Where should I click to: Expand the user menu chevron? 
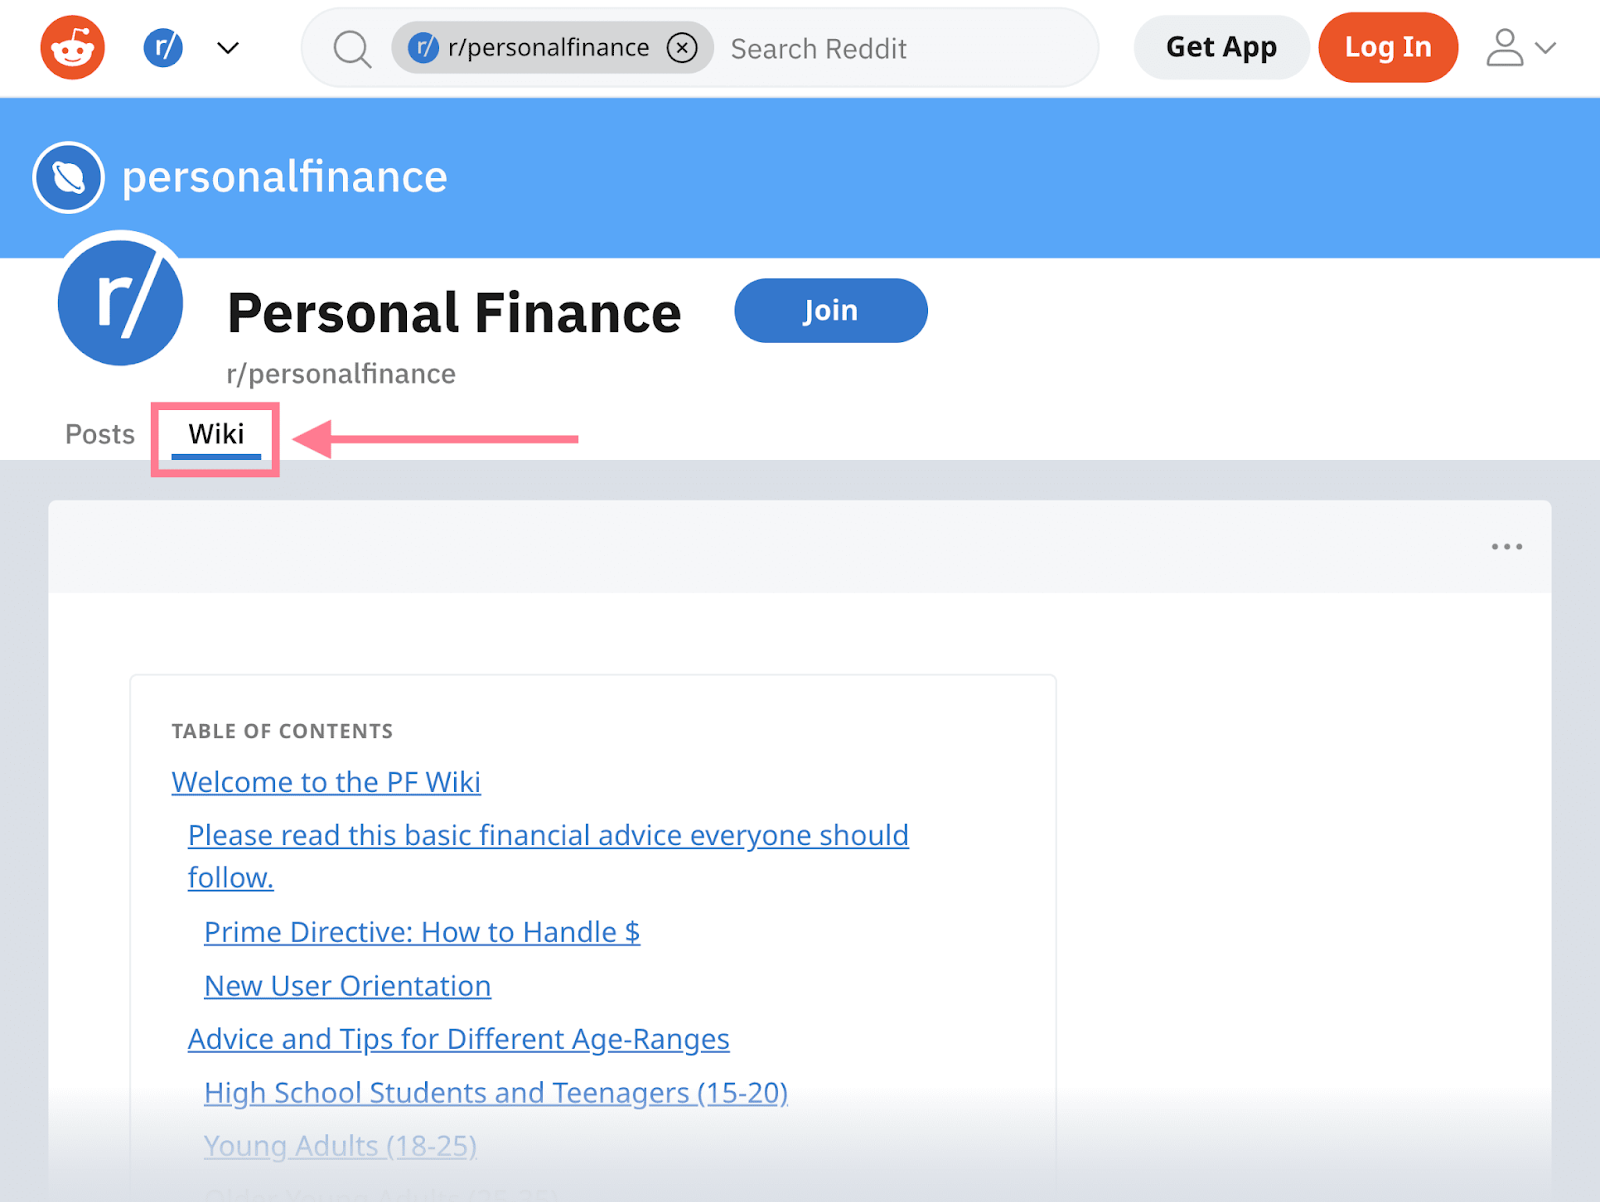(1546, 48)
